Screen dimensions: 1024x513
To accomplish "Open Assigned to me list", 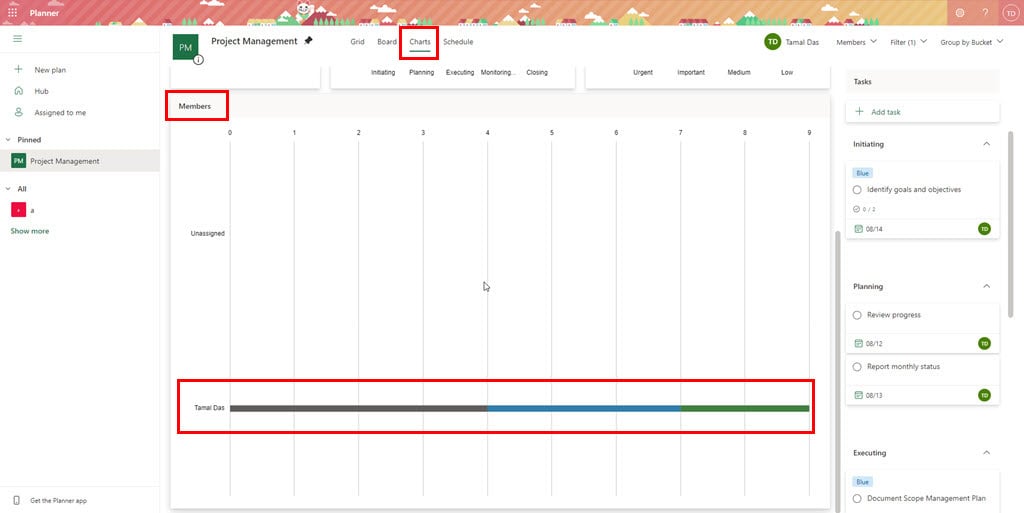I will [x=60, y=113].
